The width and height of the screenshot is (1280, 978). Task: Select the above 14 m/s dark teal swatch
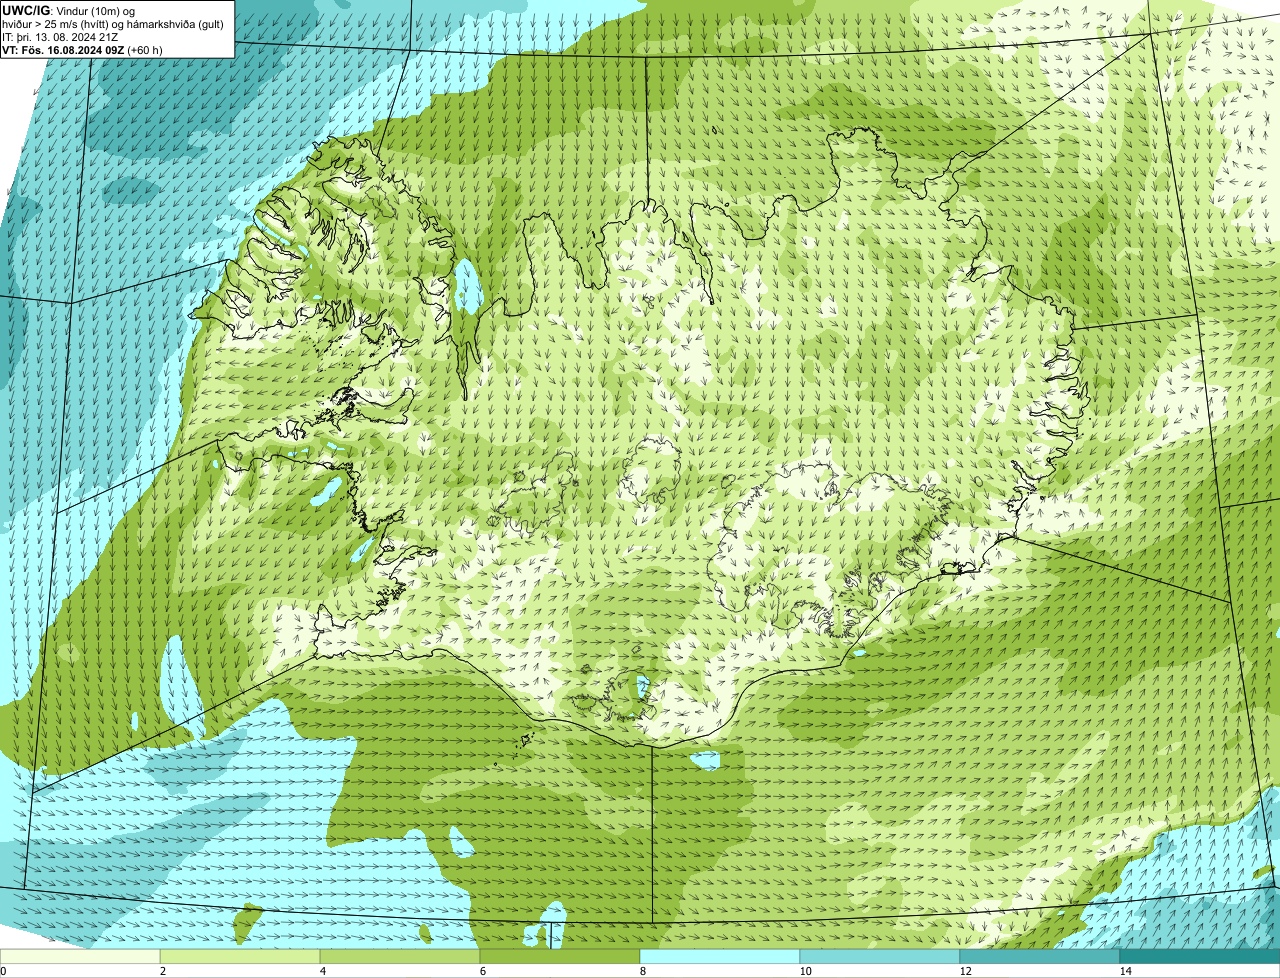1200,956
